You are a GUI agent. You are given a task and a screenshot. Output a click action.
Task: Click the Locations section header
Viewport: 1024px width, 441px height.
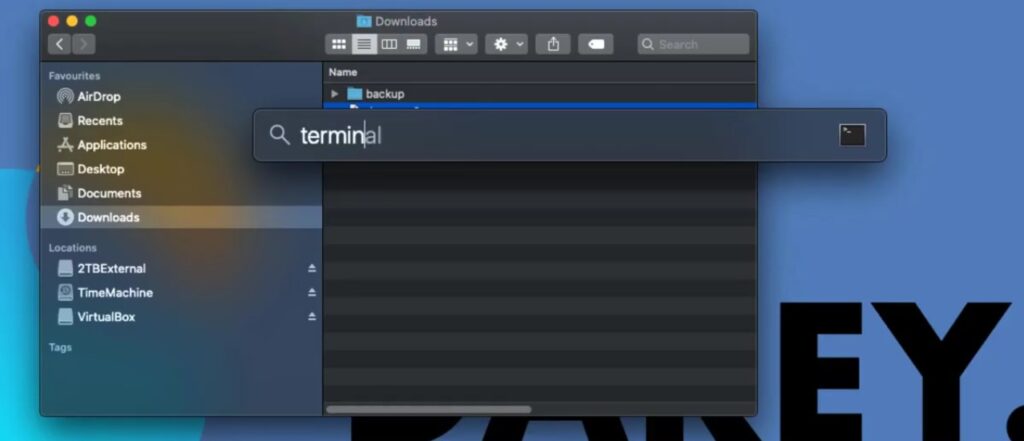pos(72,248)
